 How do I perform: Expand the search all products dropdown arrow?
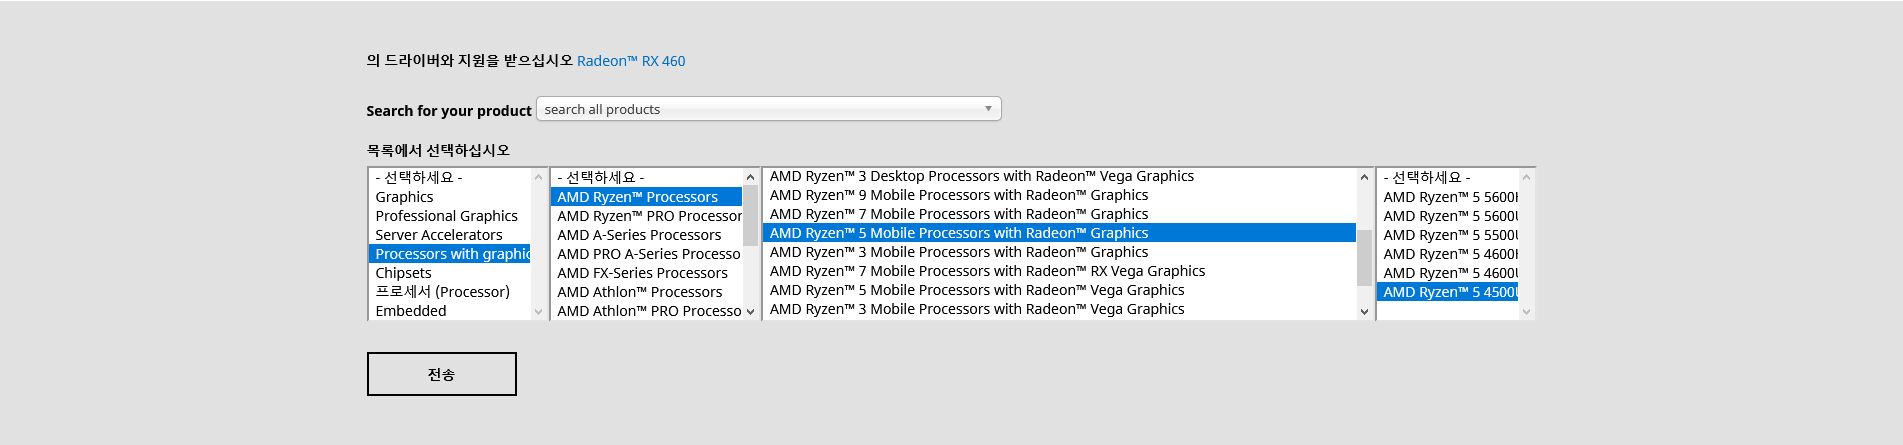click(988, 109)
